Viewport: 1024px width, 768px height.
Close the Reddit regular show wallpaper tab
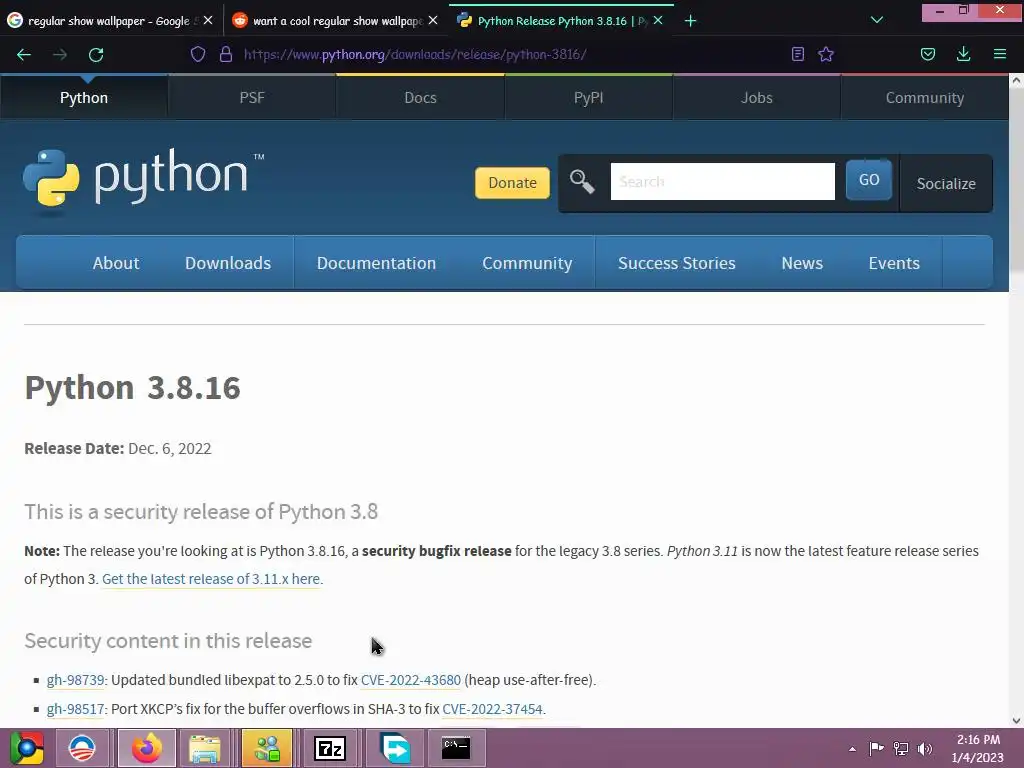433,20
